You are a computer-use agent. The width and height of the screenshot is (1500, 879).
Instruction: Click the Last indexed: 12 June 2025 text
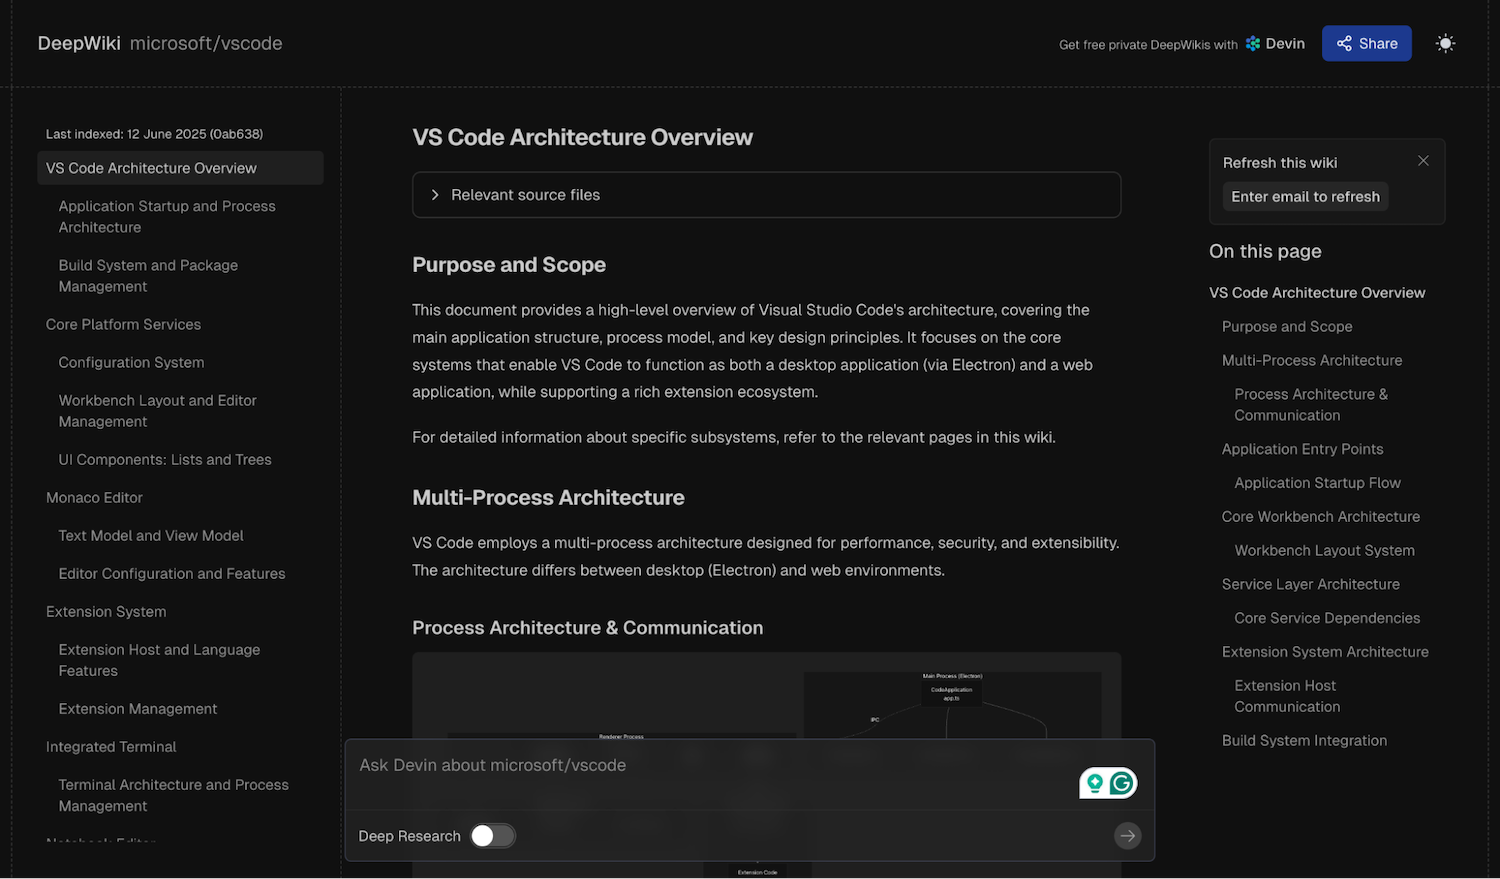[x=154, y=134]
